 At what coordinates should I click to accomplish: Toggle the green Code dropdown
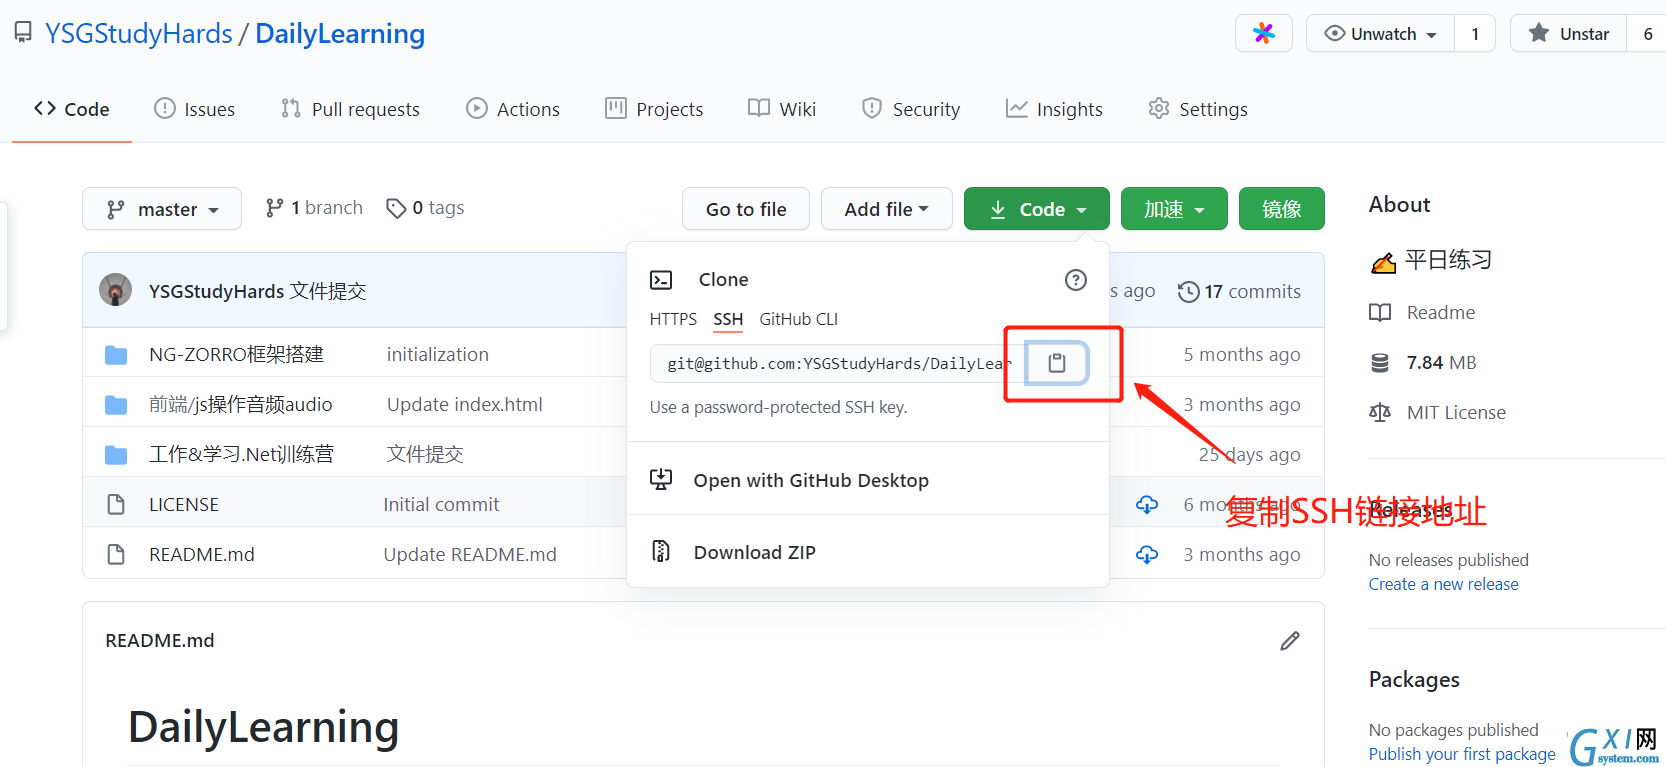[1037, 209]
